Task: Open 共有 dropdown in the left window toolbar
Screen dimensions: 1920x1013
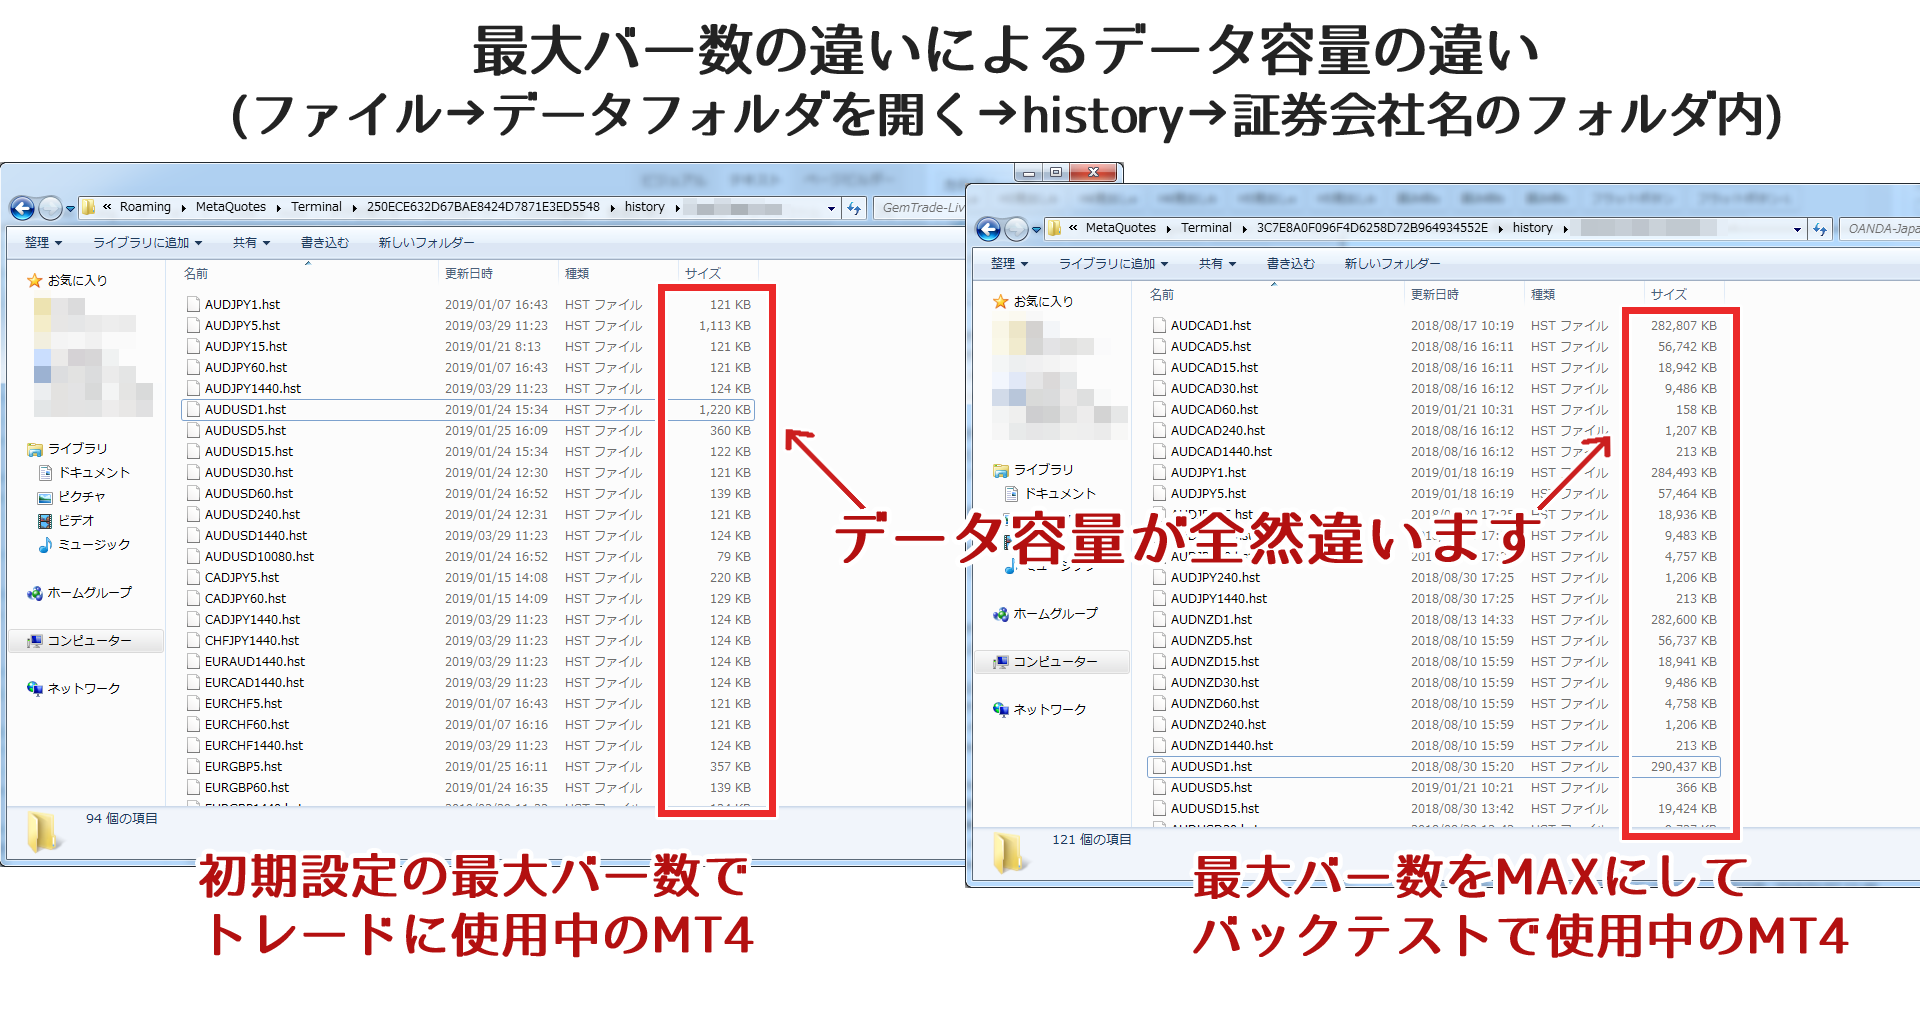Action: click(x=251, y=242)
